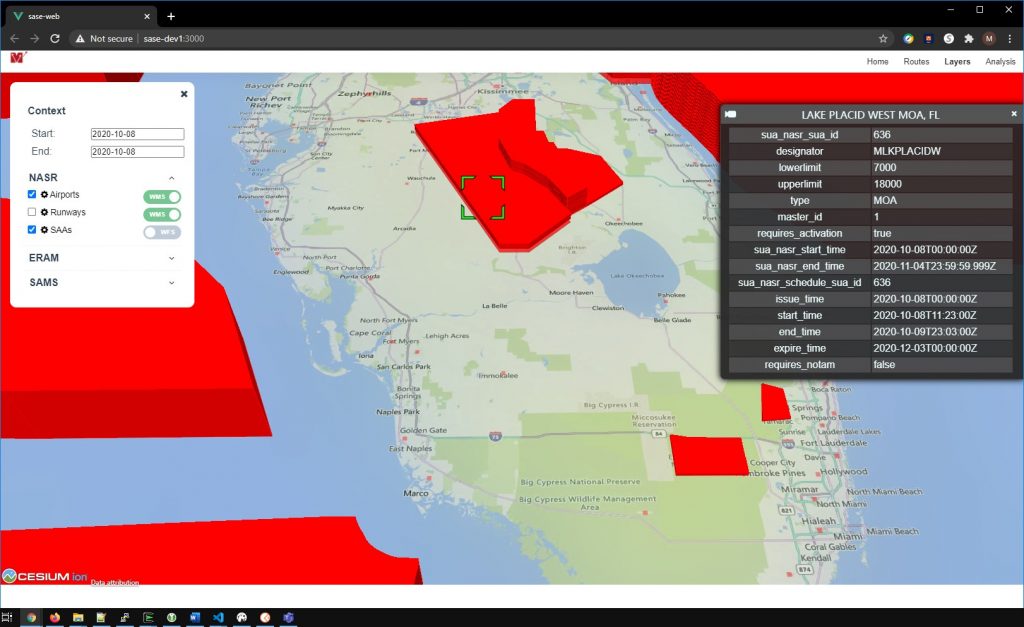1024x627 pixels.
Task: Open Runways layer settings gear
Action: tap(44, 212)
